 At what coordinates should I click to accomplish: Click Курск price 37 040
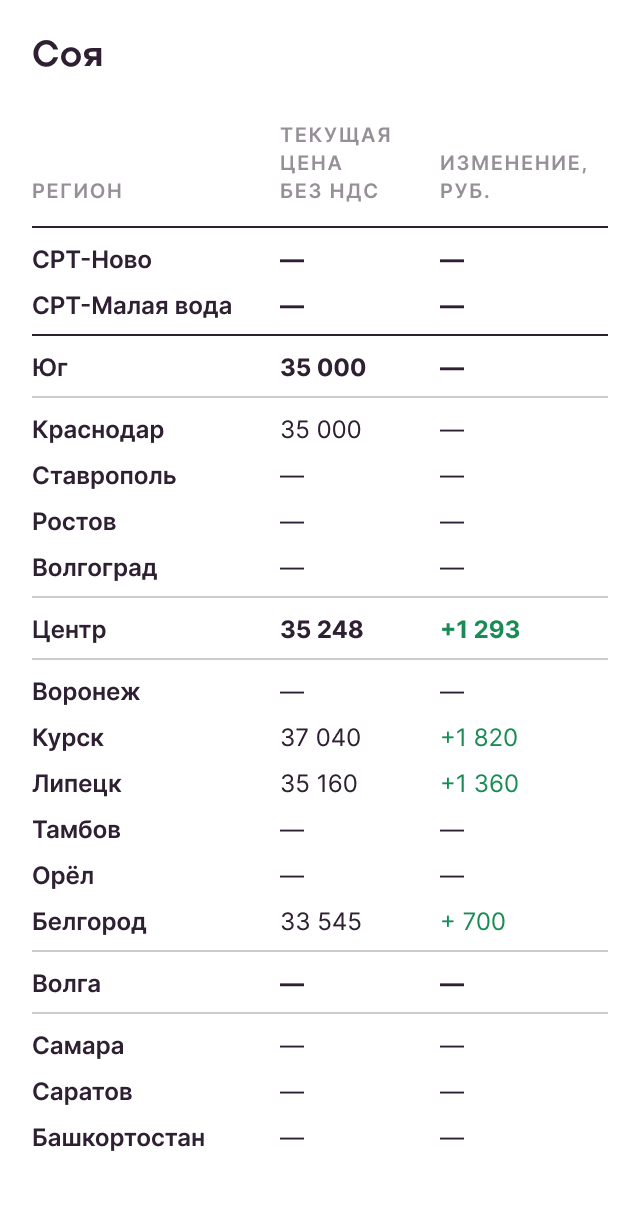[x=320, y=738]
